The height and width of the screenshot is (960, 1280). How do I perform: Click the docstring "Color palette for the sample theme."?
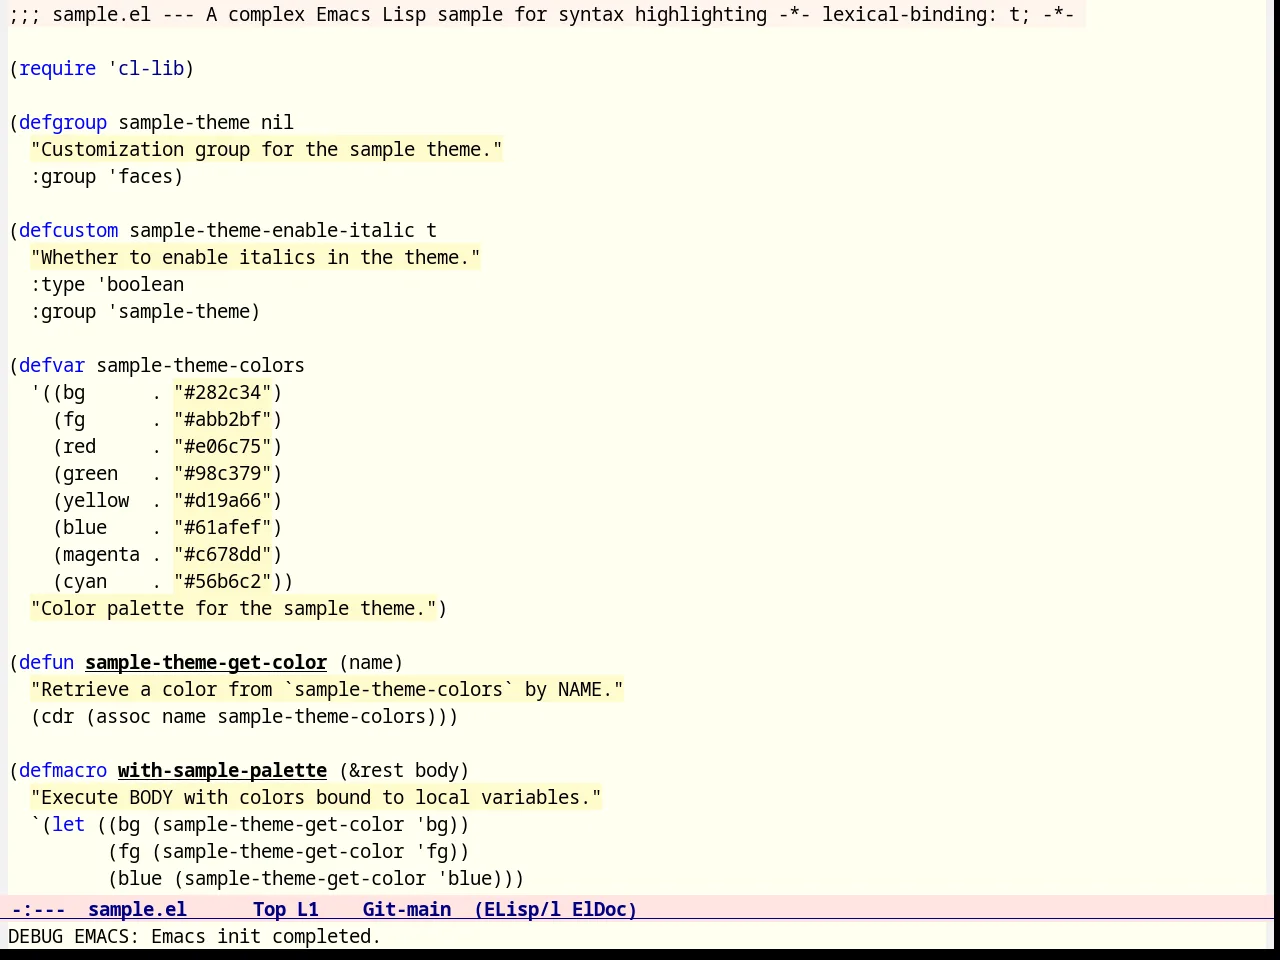[x=233, y=608]
